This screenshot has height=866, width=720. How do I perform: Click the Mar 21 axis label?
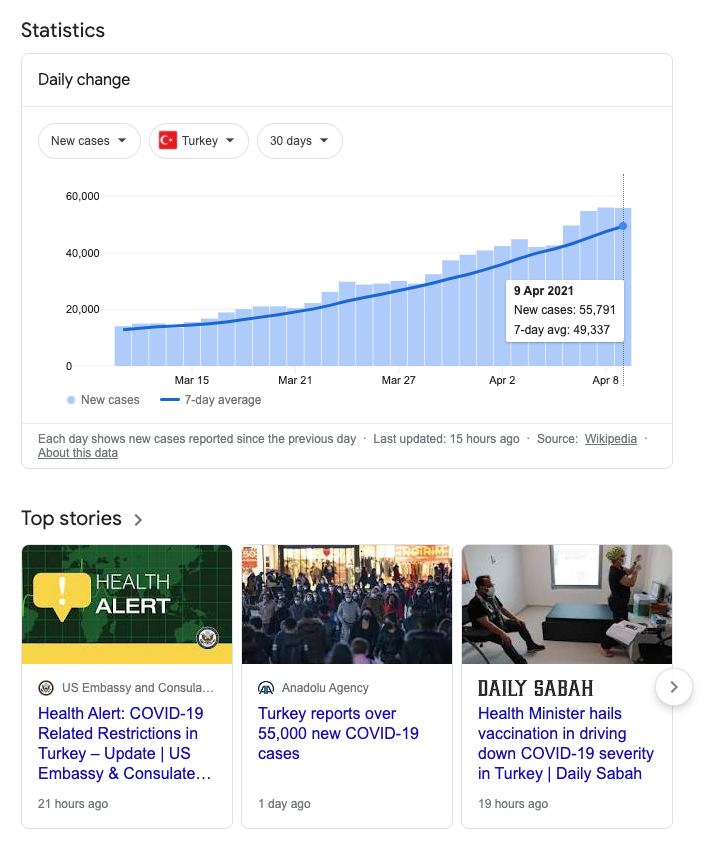point(295,380)
